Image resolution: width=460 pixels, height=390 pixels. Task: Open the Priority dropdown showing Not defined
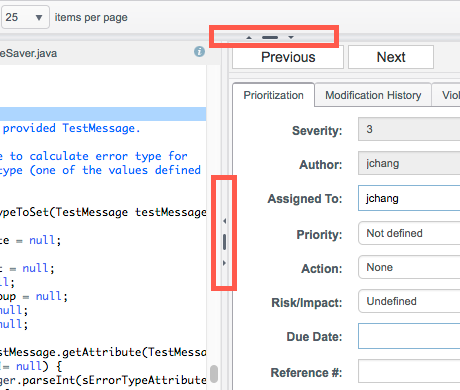click(409, 233)
